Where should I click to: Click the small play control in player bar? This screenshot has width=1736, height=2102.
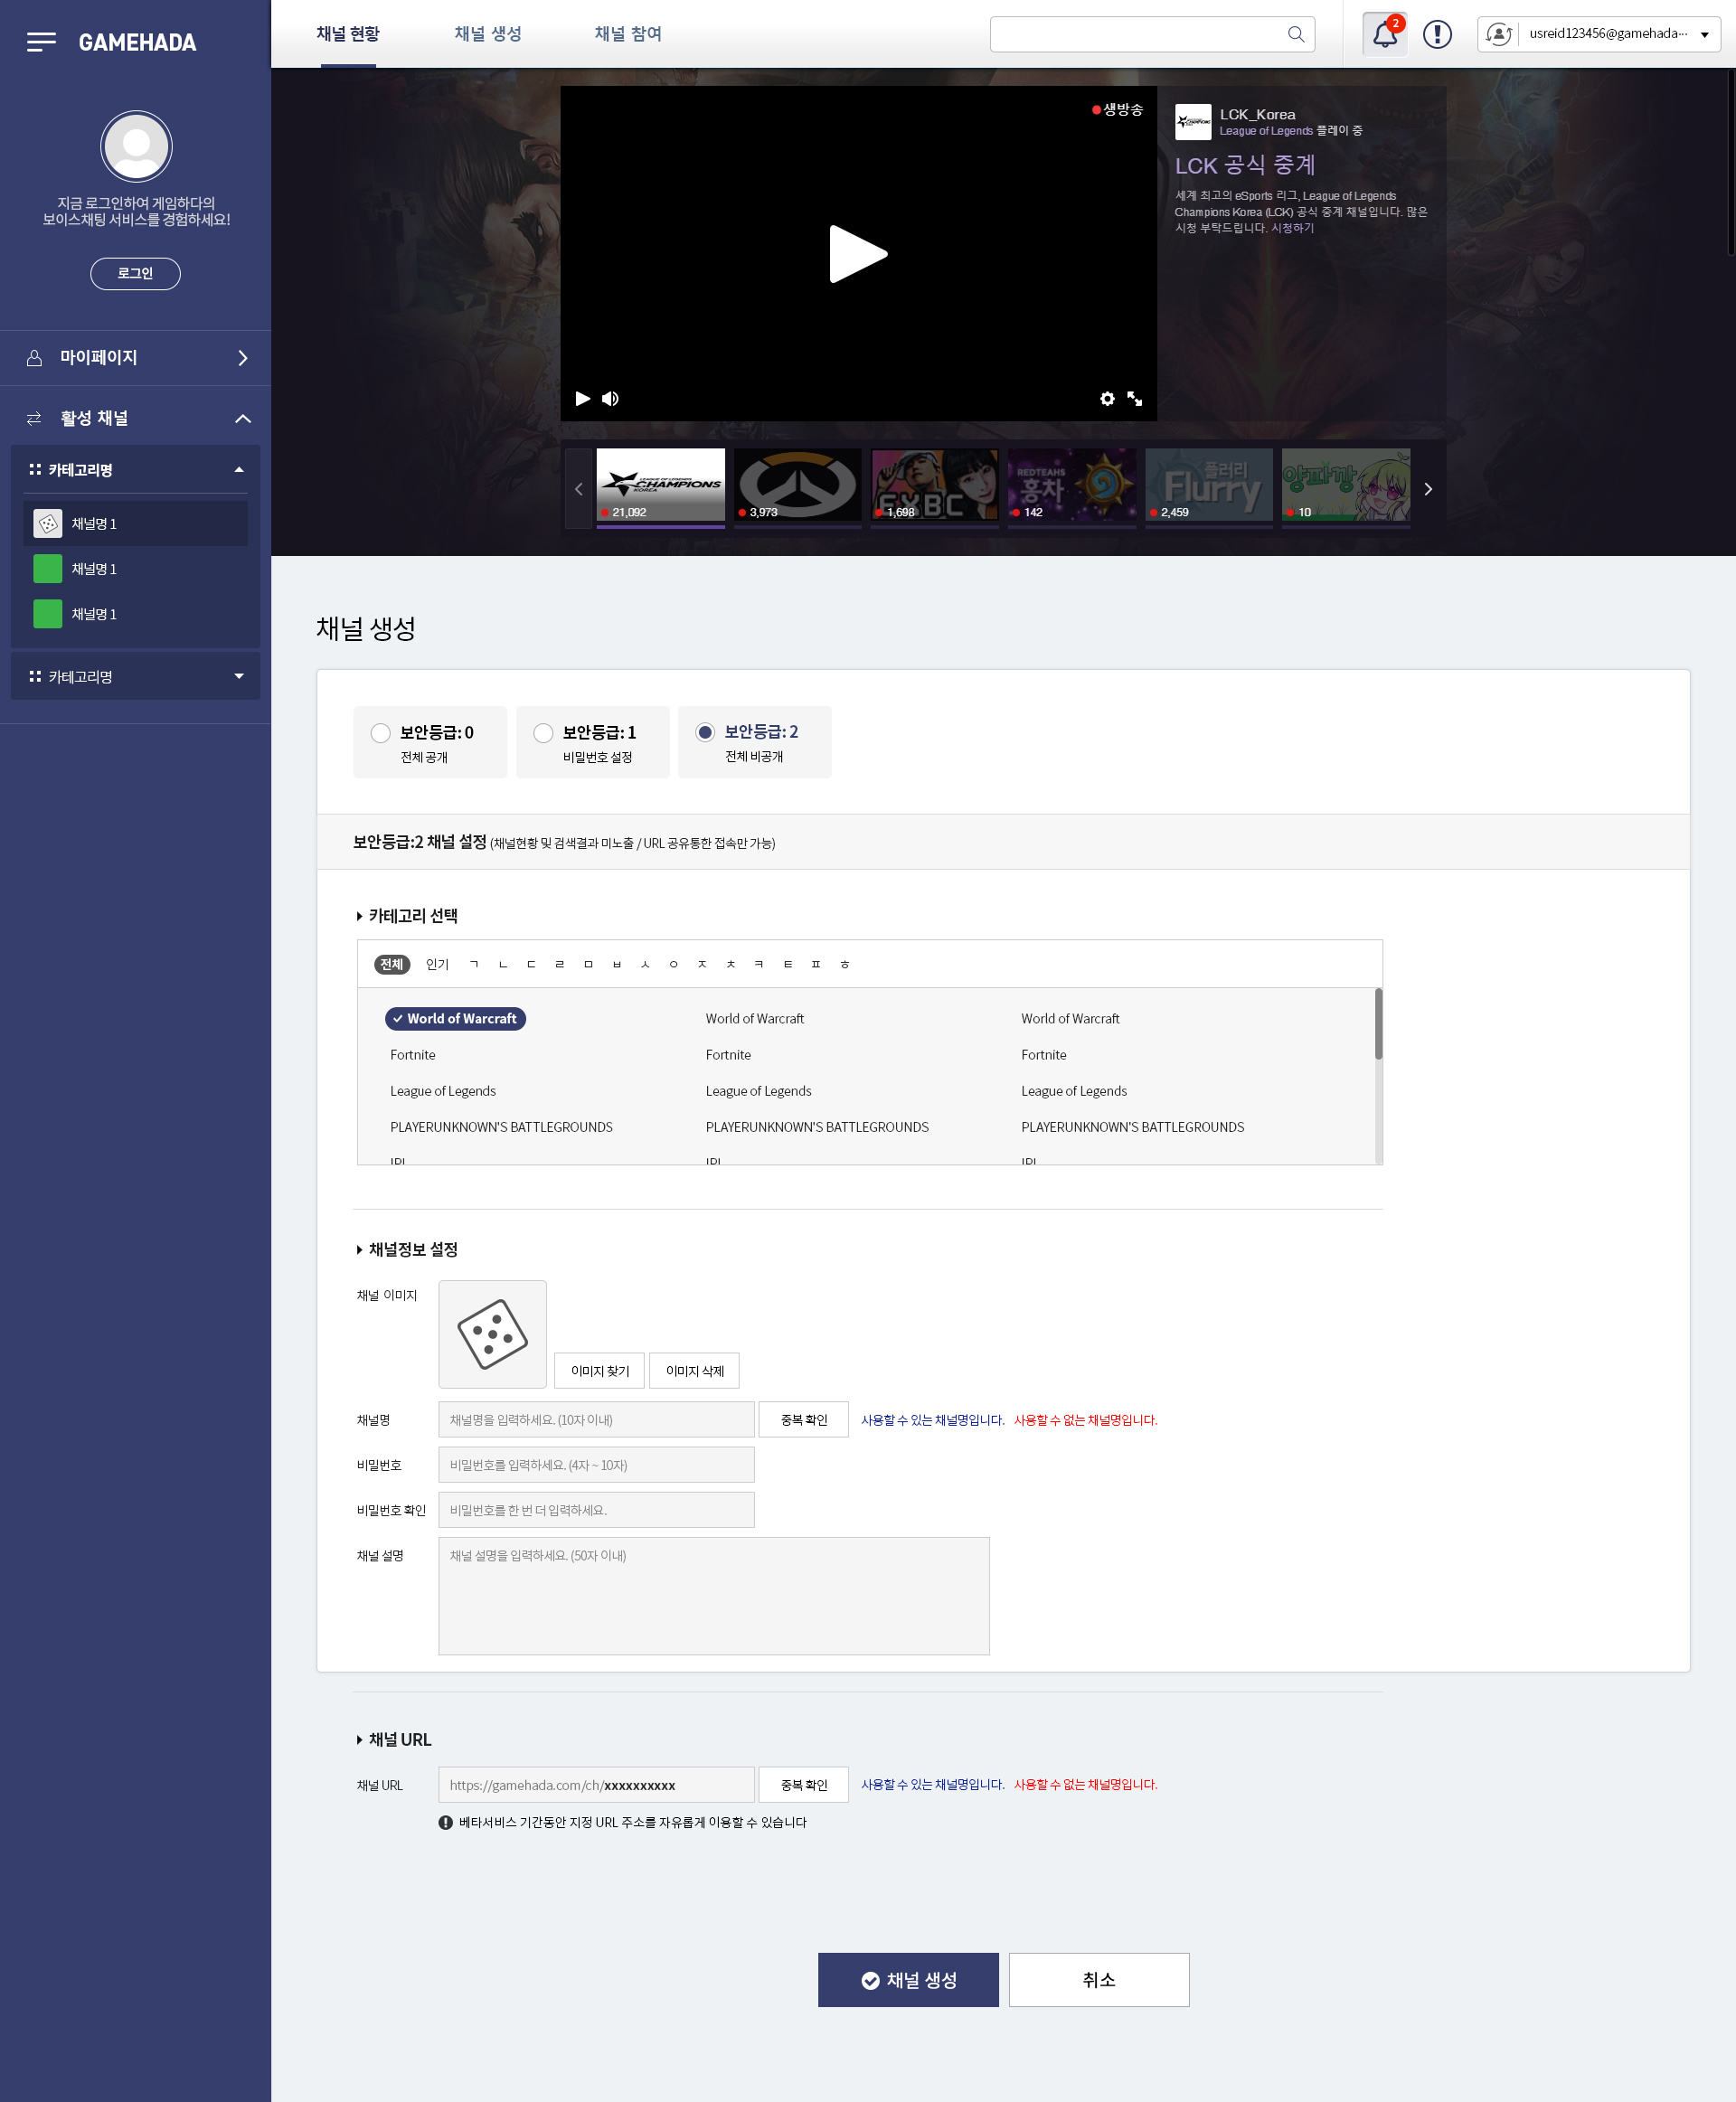583,398
